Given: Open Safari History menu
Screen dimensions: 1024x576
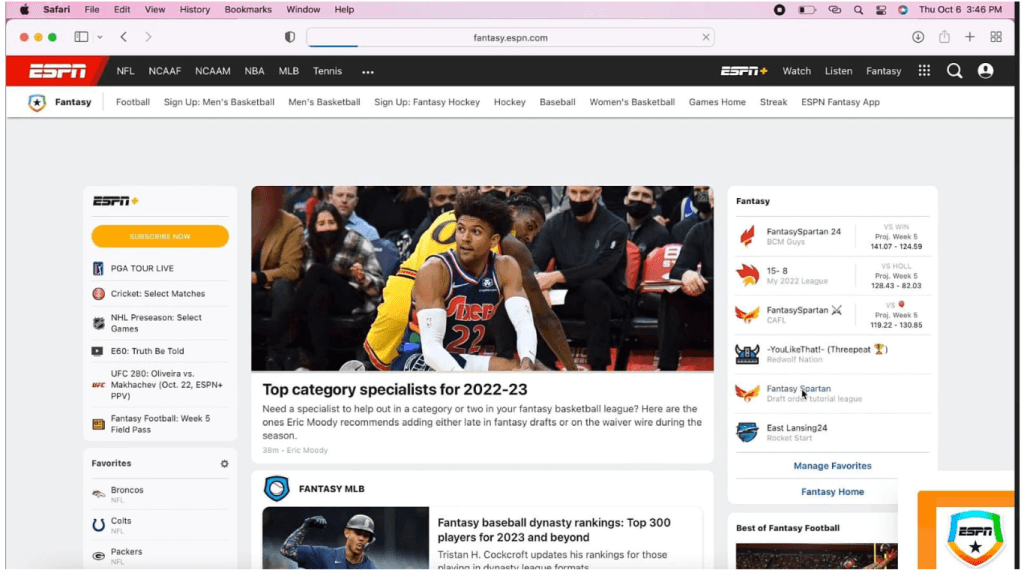Looking at the screenshot, I should 195,10.
